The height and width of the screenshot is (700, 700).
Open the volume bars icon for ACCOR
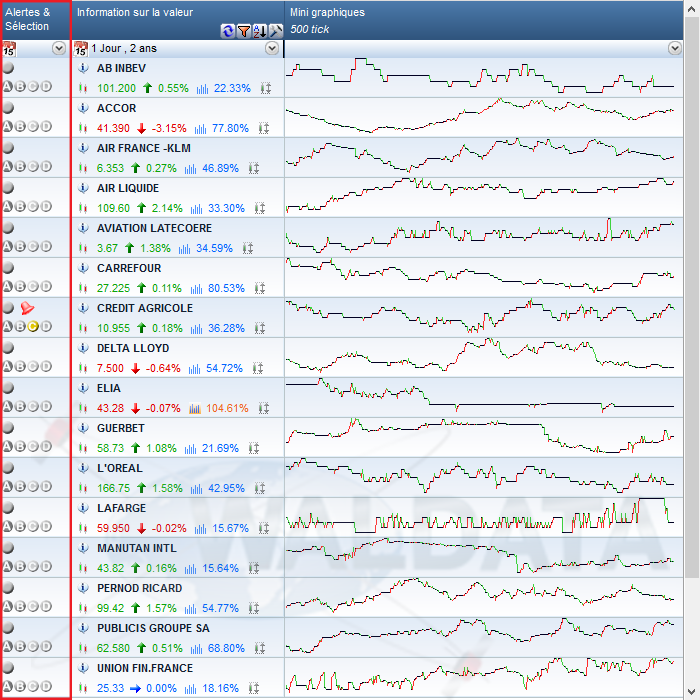click(x=200, y=129)
